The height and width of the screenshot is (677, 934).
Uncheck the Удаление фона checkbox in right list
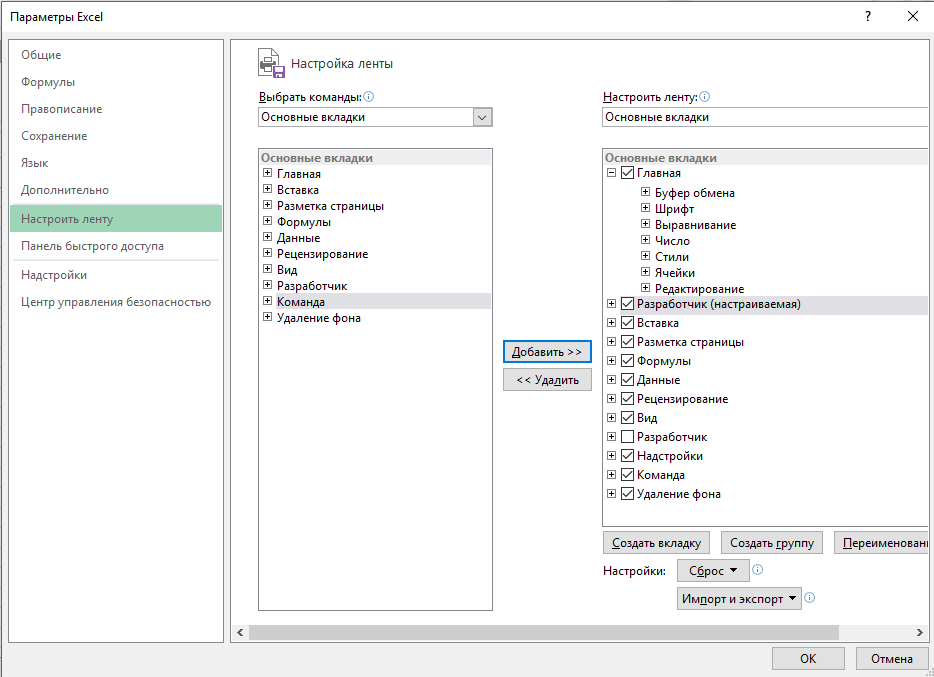[628, 494]
